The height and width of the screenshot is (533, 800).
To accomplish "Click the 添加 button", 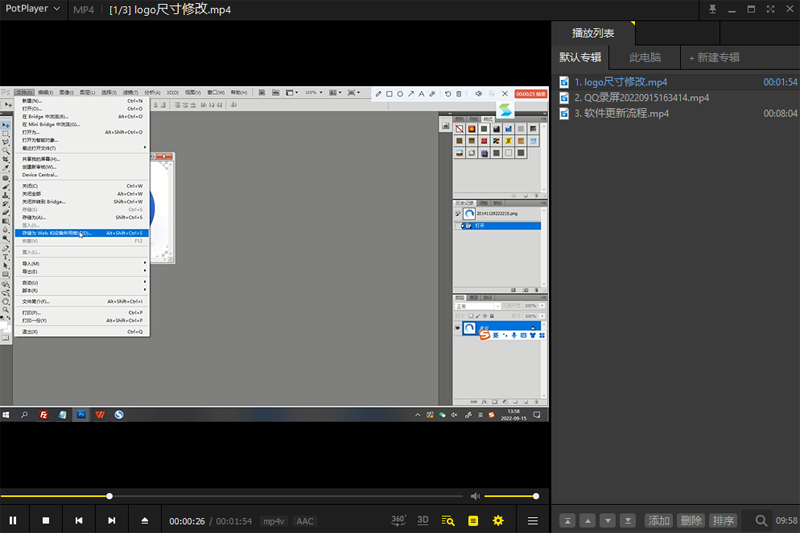I will (x=658, y=521).
